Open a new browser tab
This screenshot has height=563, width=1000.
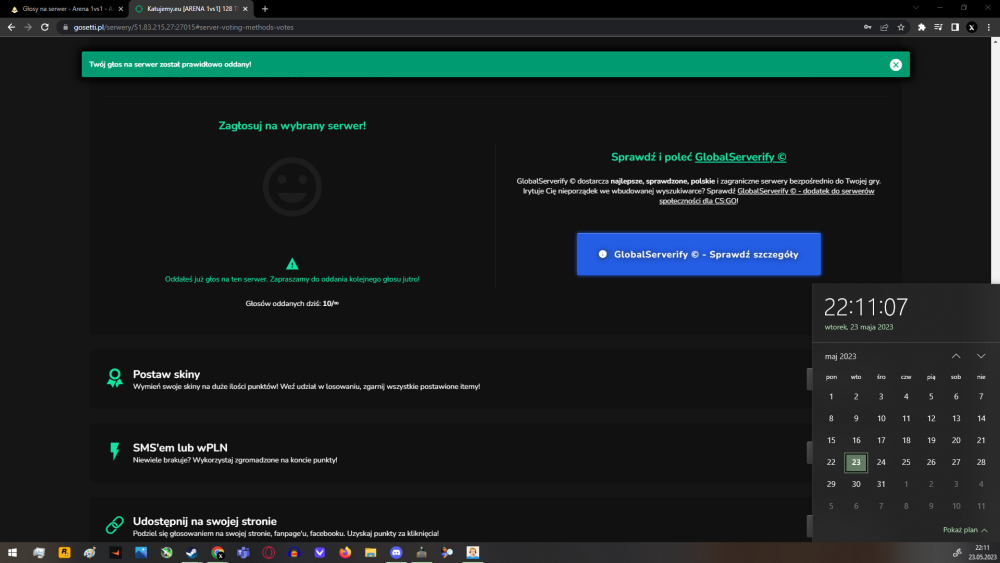pyautogui.click(x=265, y=9)
